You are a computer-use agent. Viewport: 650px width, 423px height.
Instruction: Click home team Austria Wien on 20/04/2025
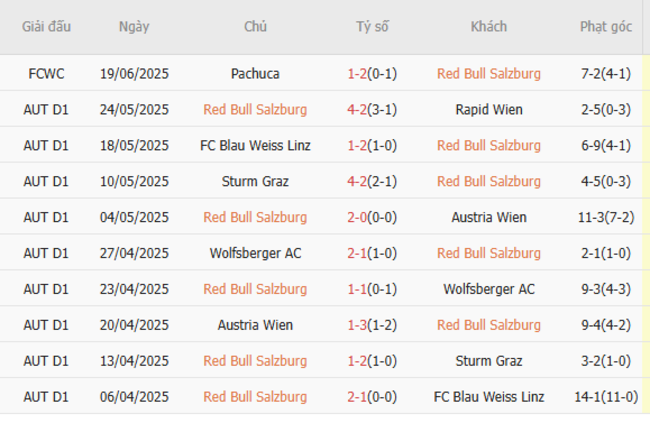[x=255, y=325]
